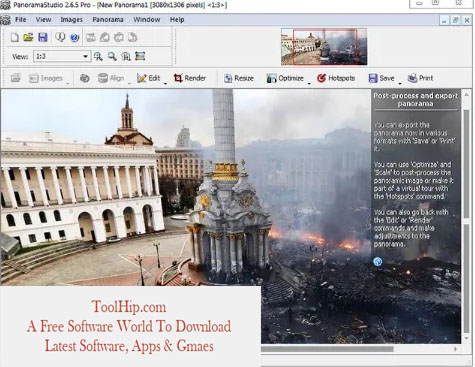Click the fit-to-window view icon
The height and width of the screenshot is (367, 475).
140,56
